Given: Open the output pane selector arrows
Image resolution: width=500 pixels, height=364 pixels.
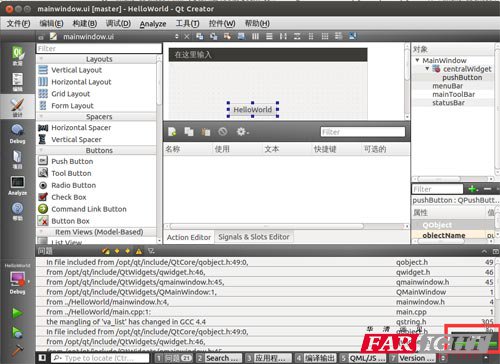Looking at the screenshot, I should pyautogui.click(x=443, y=358).
